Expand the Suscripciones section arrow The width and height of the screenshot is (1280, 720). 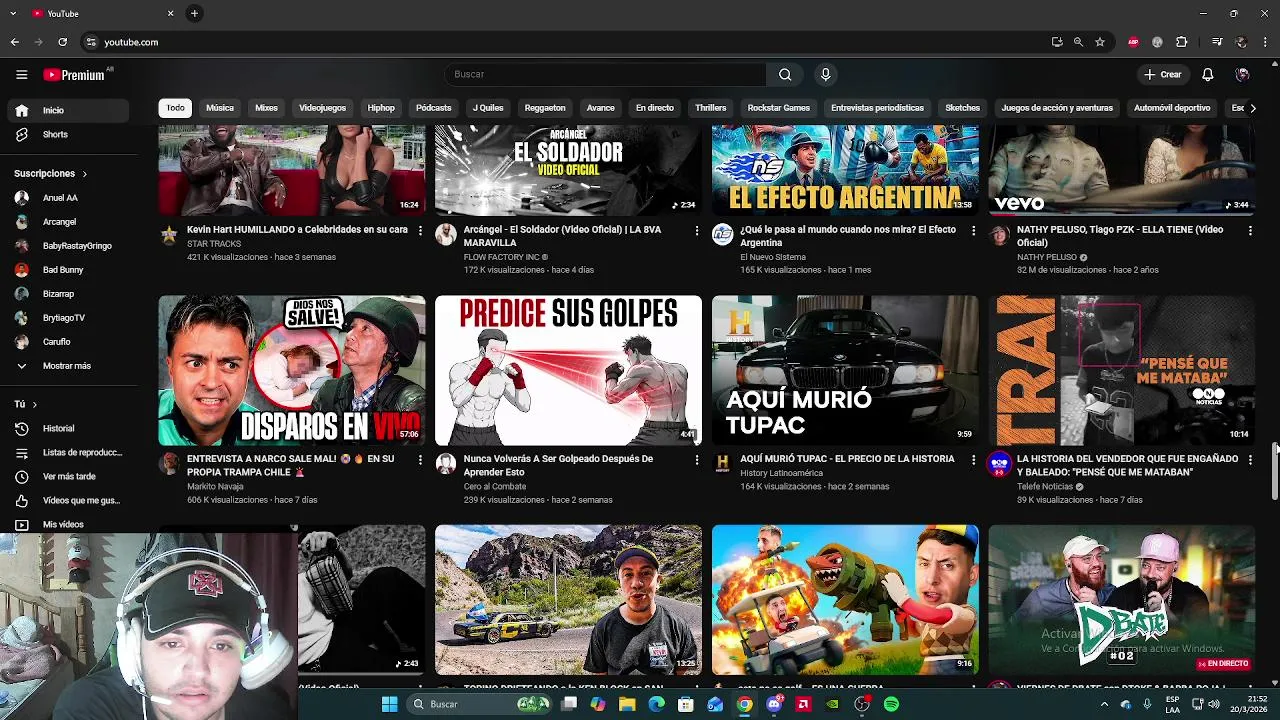point(85,174)
